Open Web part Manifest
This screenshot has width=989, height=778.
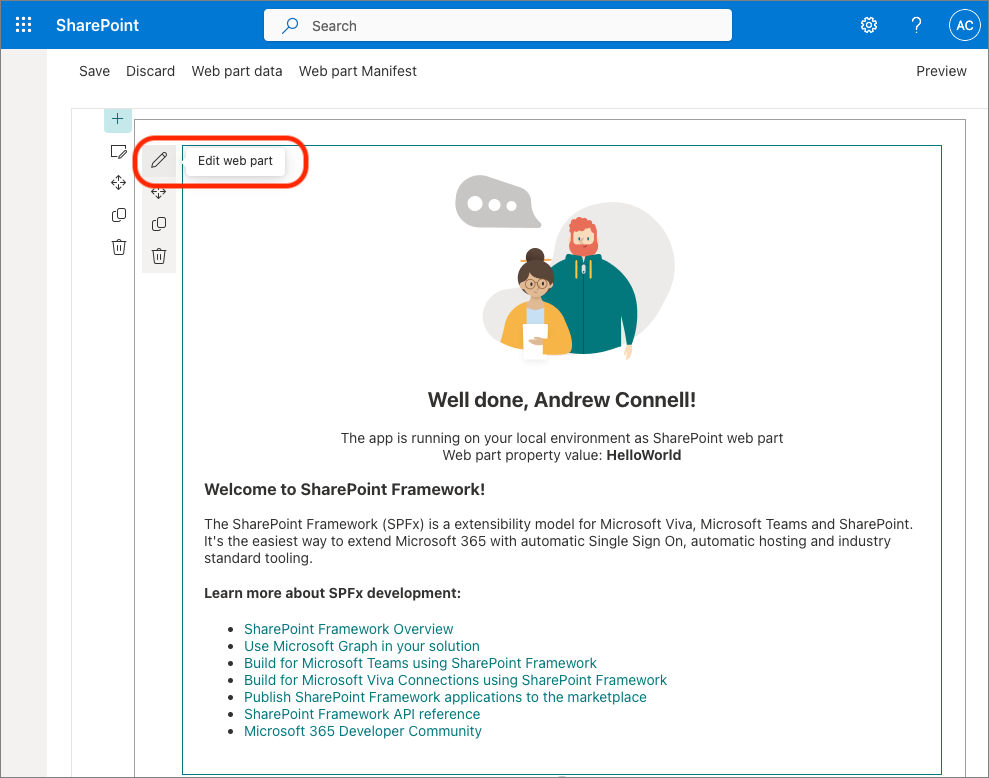(x=358, y=71)
